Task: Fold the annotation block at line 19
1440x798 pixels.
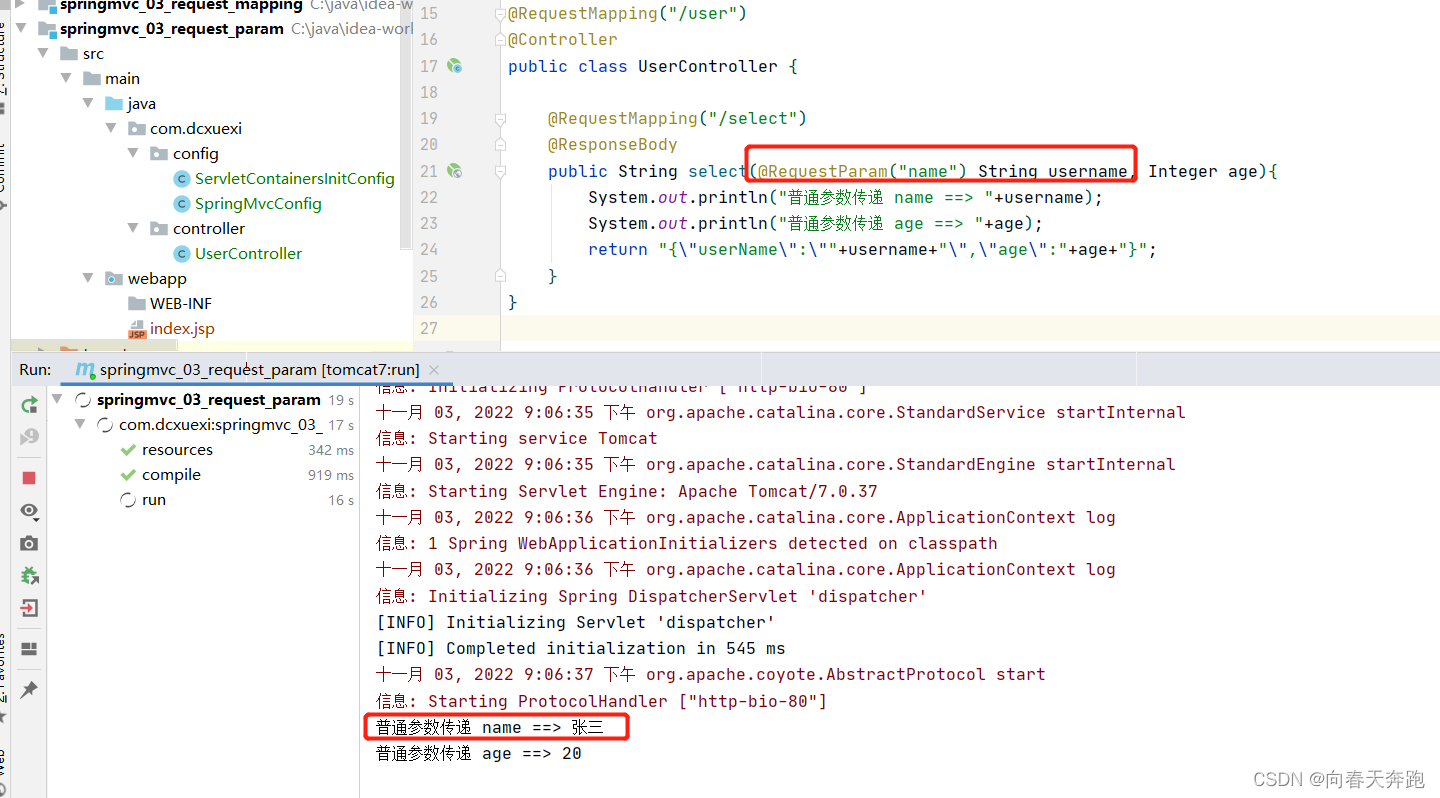Action: 500,118
